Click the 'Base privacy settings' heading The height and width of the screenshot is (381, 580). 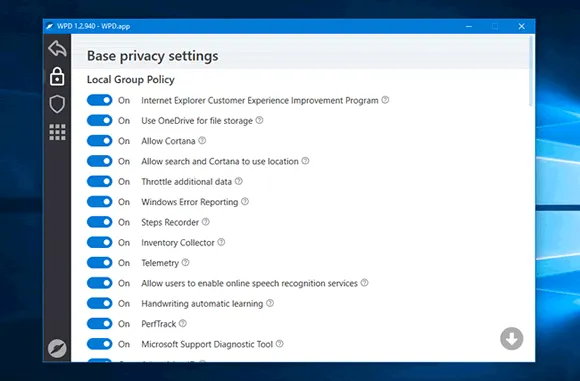[x=152, y=56]
